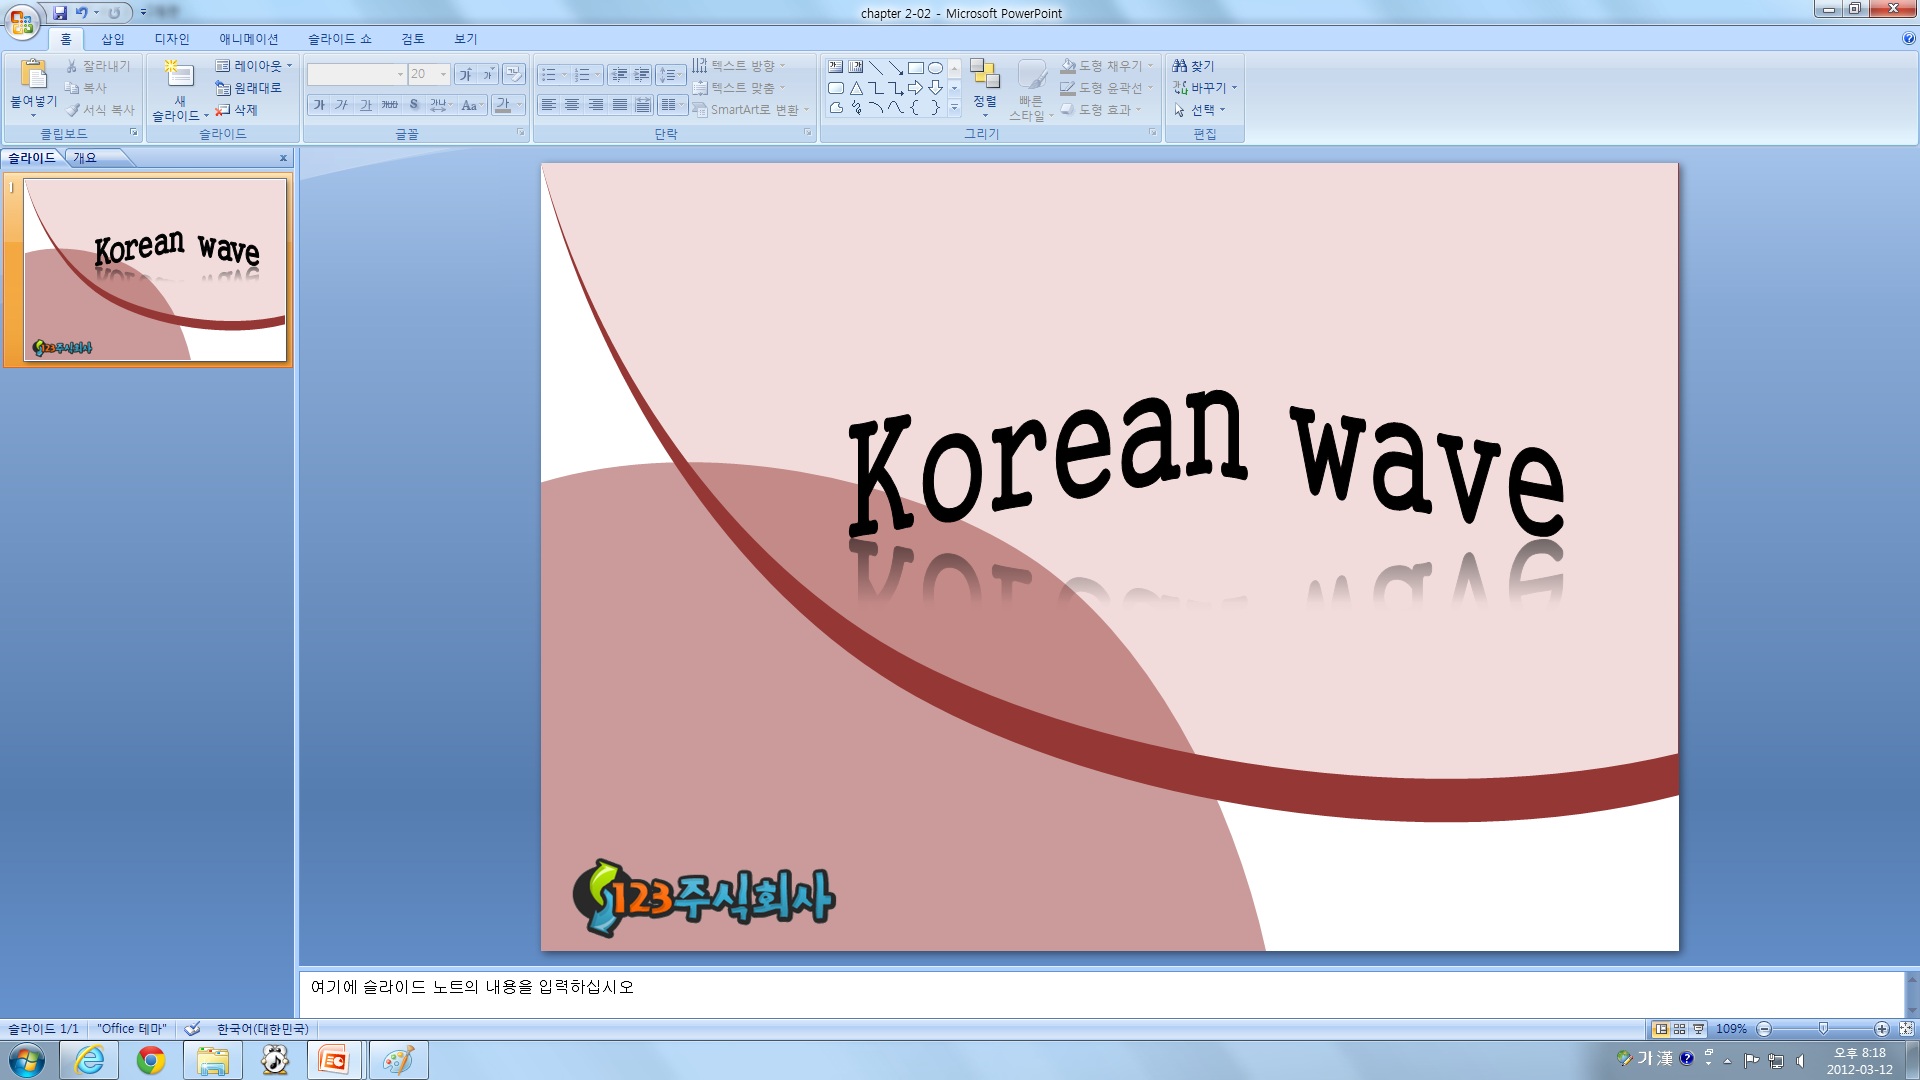Open the 슬라이드 쇼 tab

pyautogui.click(x=340, y=39)
